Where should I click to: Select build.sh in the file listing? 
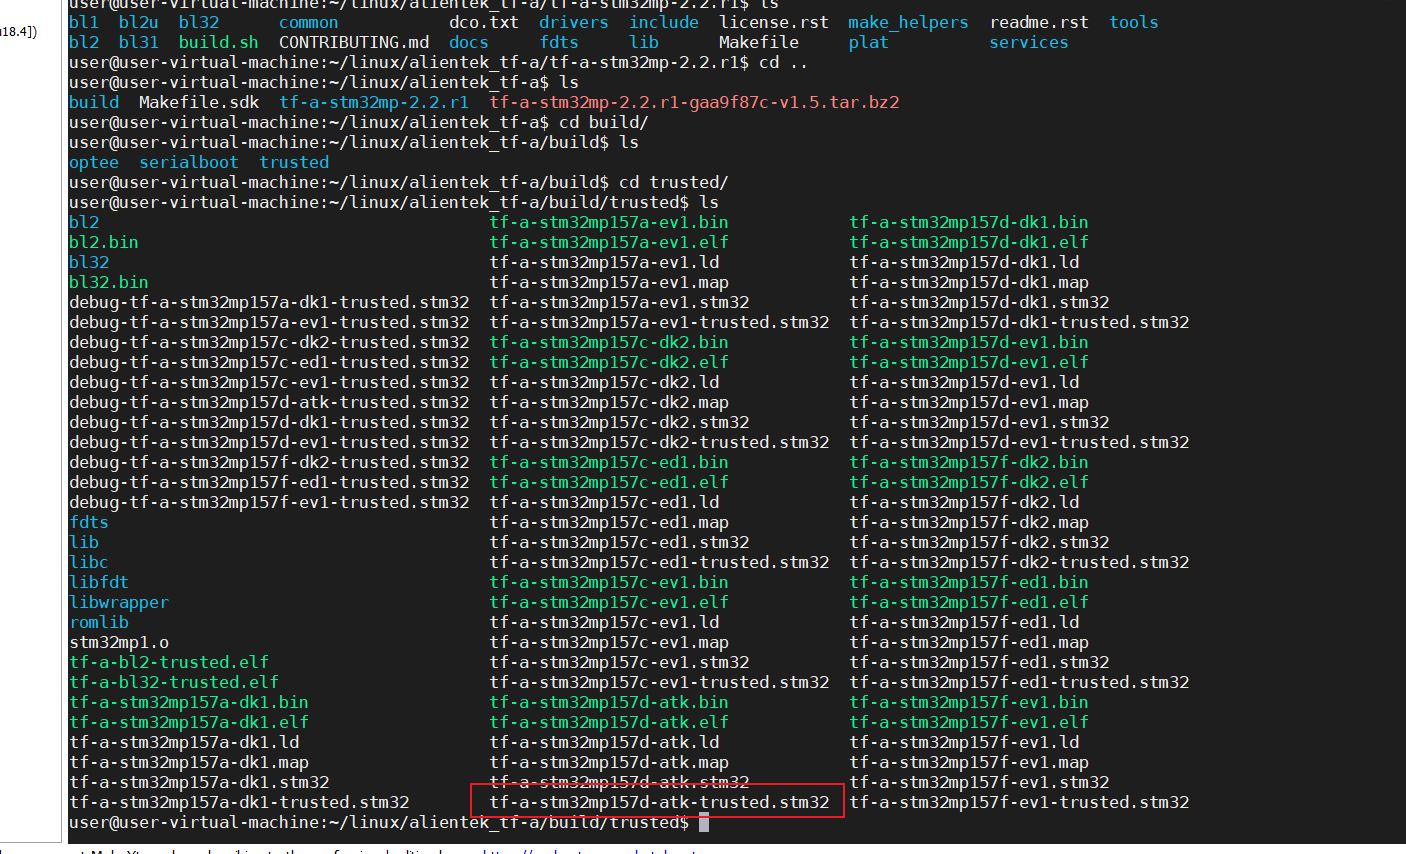(x=219, y=42)
